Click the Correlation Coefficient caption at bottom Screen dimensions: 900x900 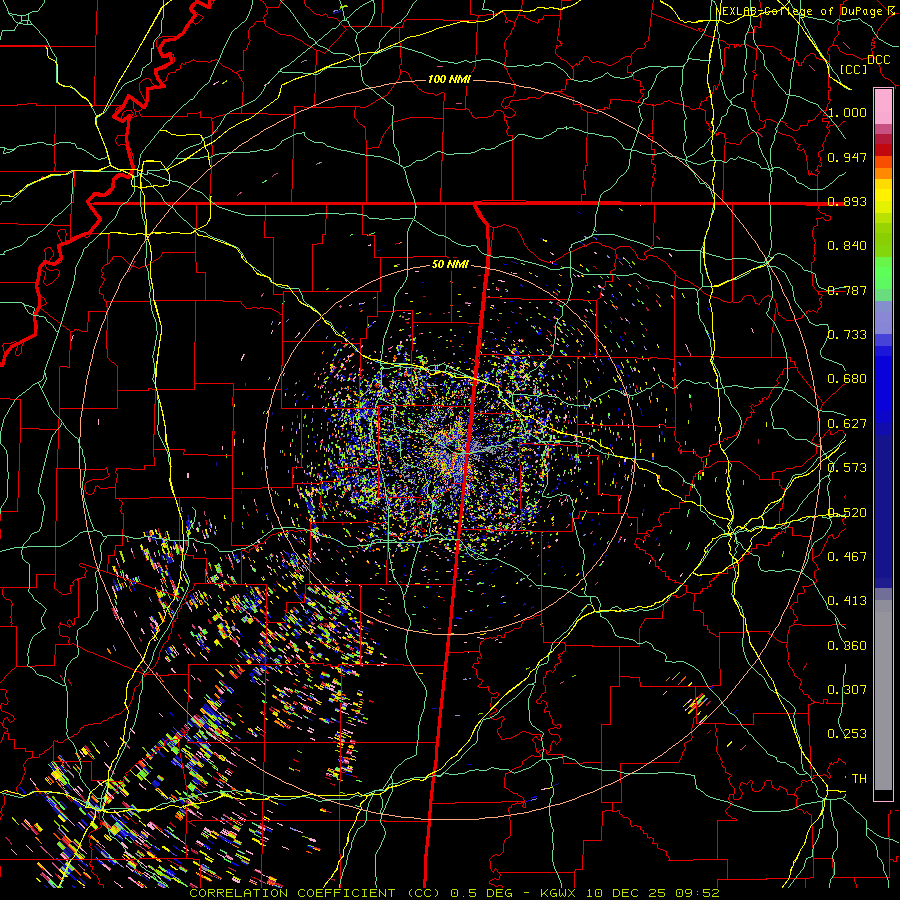point(454,893)
